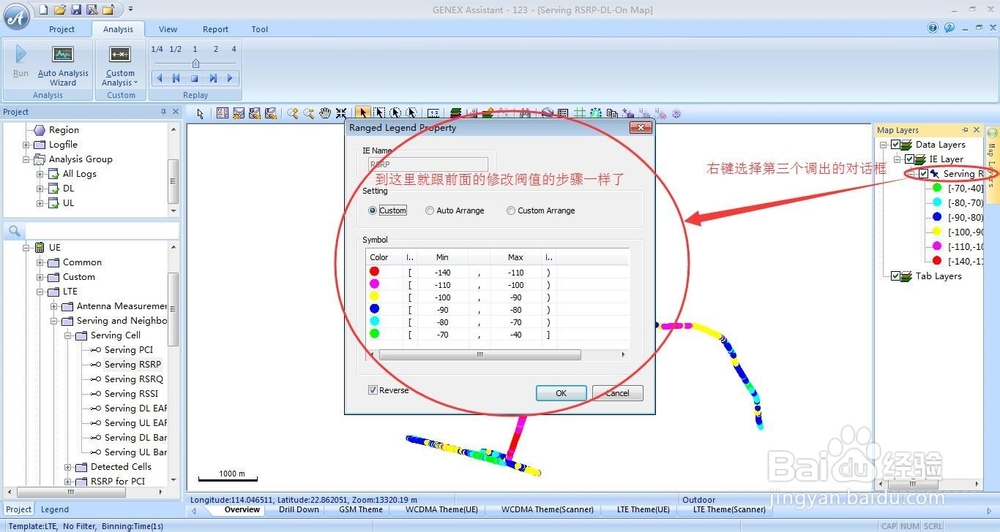Toggle the Serving R layer checkbox
Screen dimensions: 1000x532
923,174
